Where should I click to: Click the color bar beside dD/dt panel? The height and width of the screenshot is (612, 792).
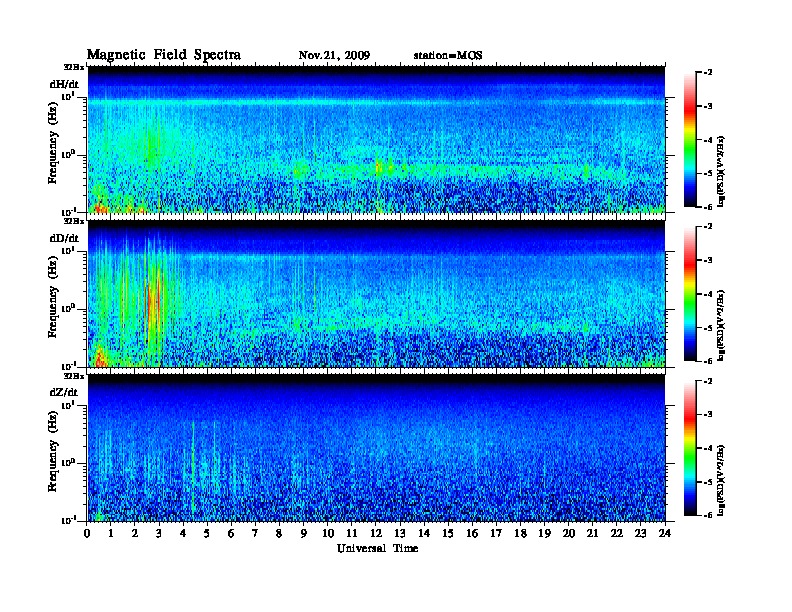690,293
